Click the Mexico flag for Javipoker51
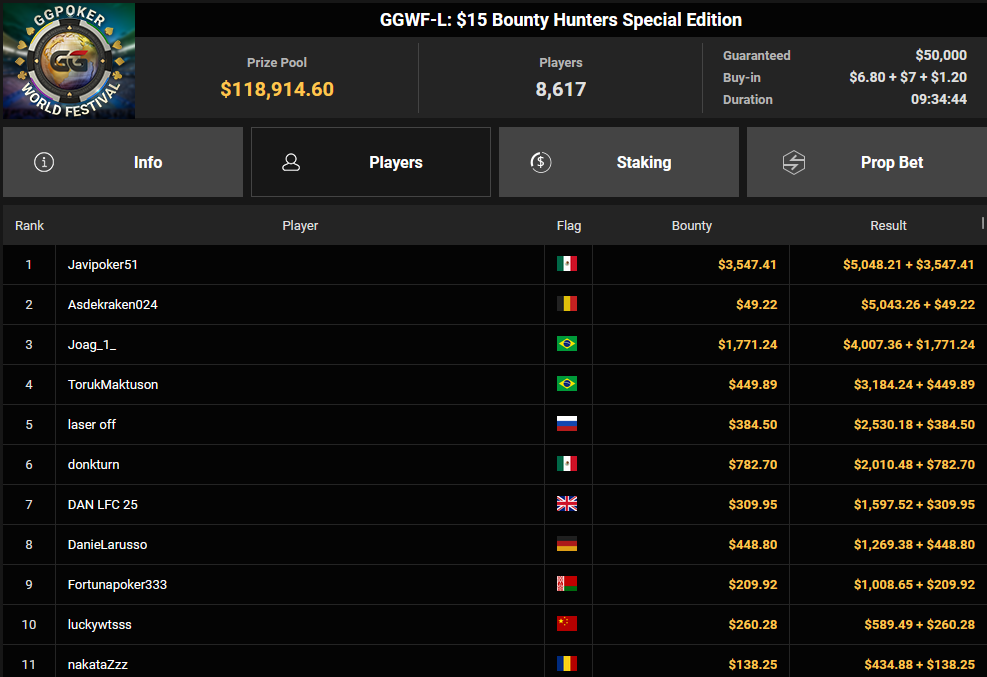 tap(567, 264)
